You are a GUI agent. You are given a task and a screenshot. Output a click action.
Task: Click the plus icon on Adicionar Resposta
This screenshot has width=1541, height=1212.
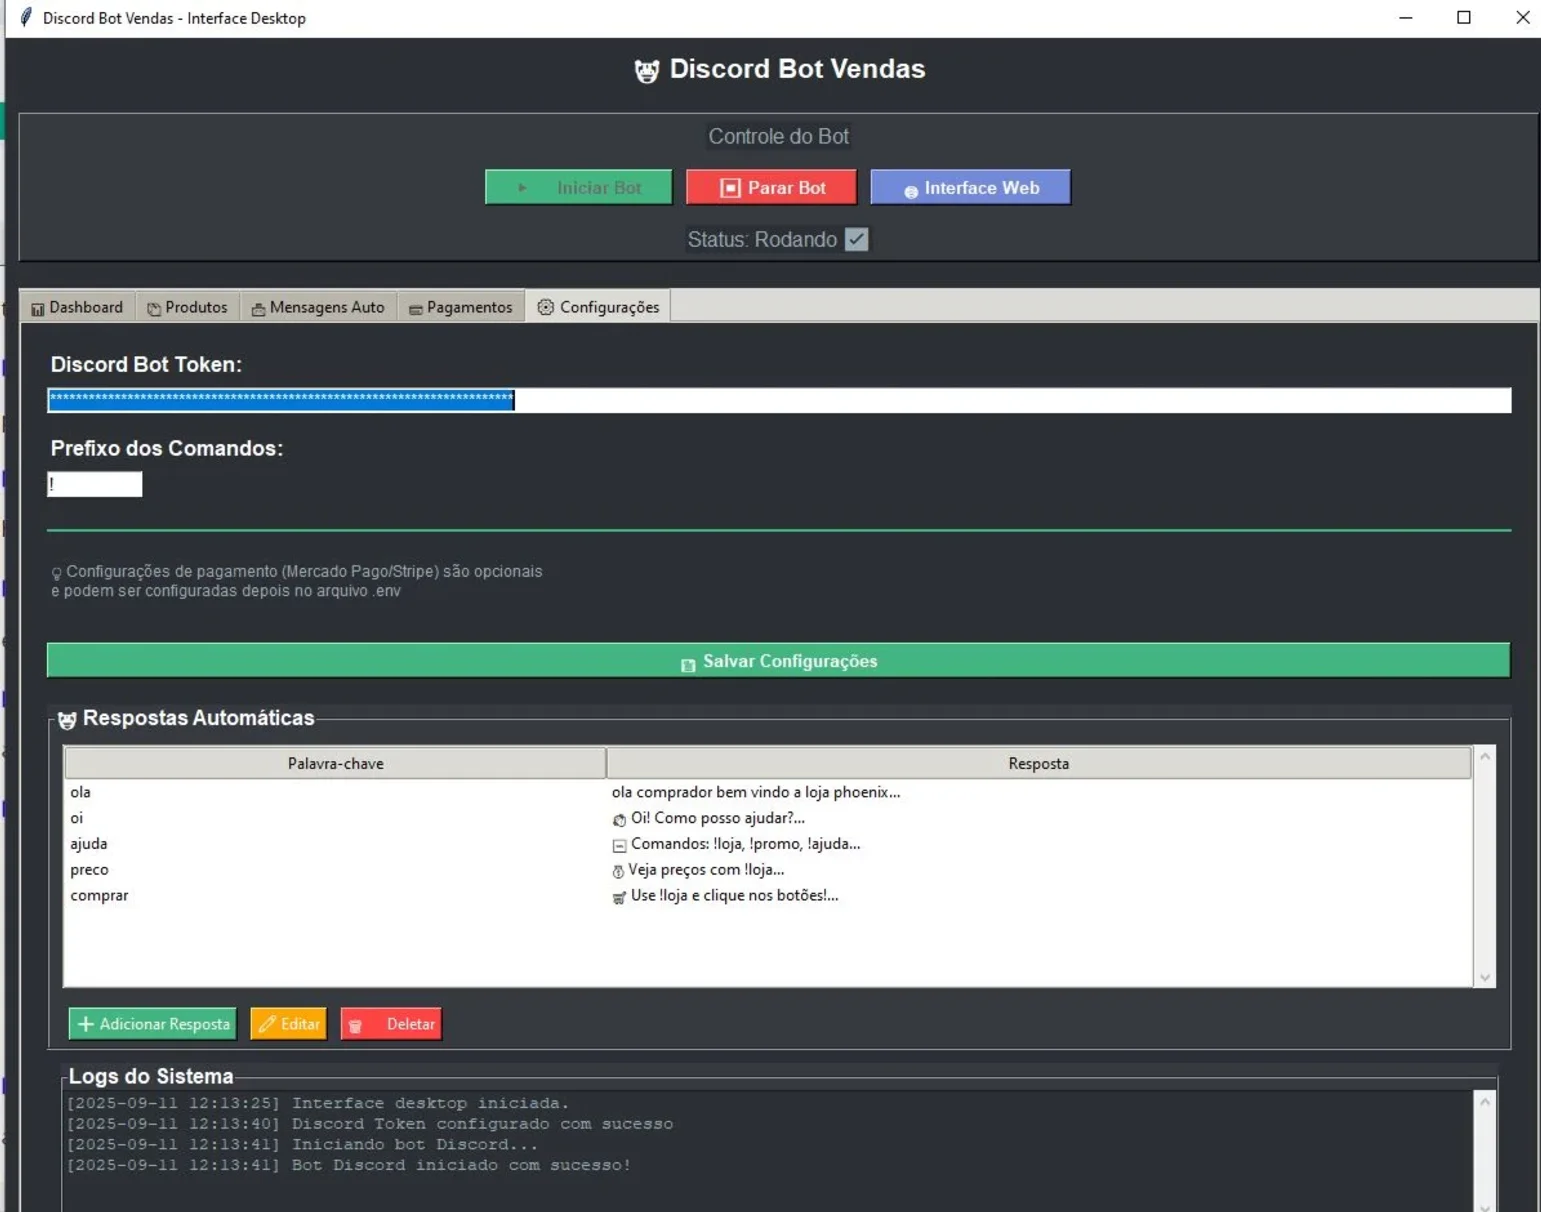86,1024
